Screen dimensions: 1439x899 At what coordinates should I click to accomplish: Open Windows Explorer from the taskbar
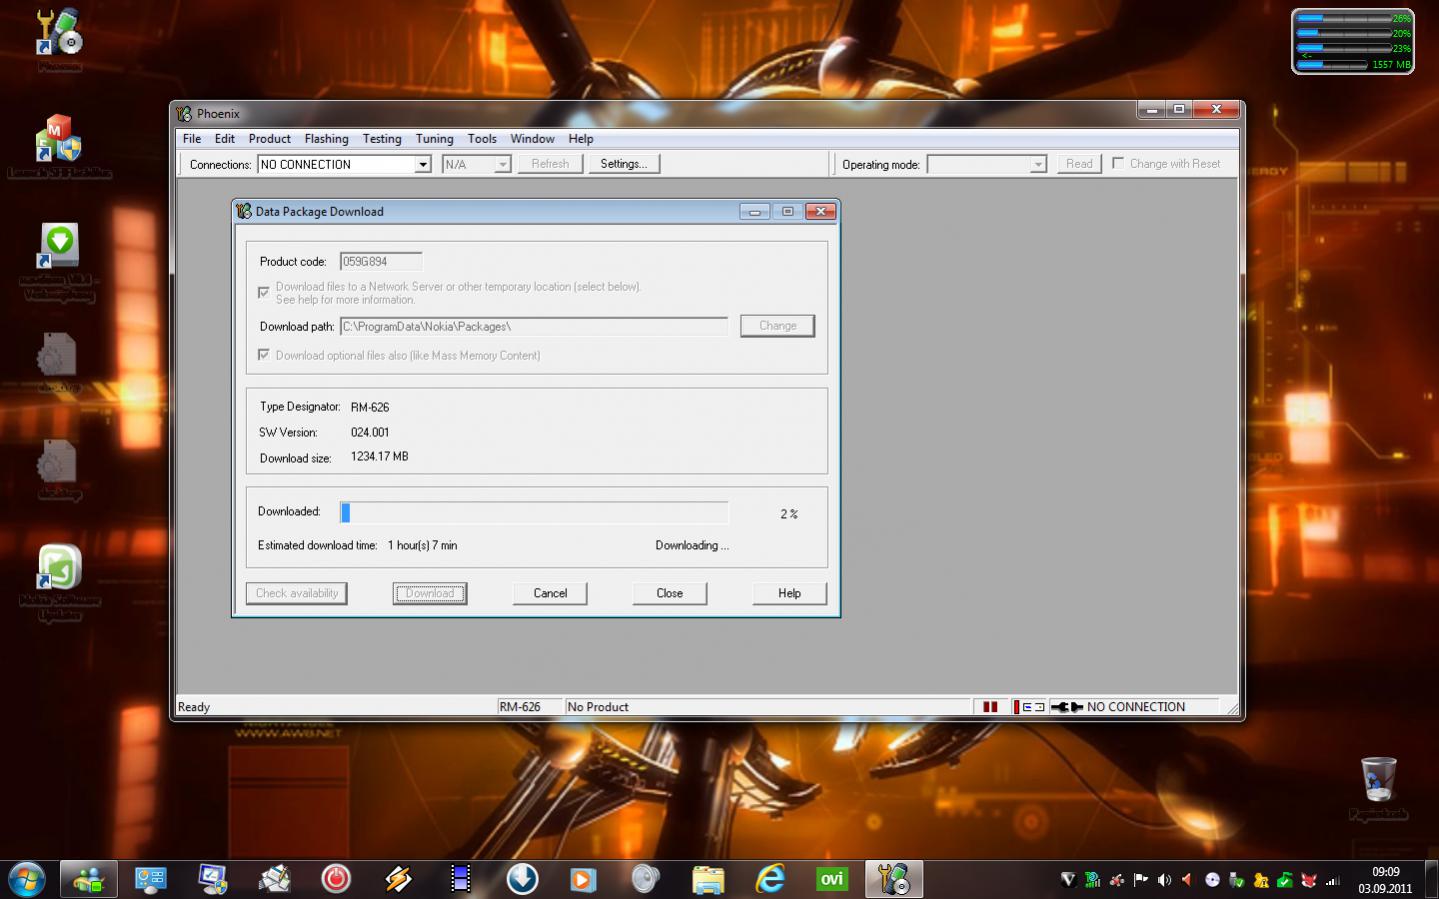(x=708, y=879)
